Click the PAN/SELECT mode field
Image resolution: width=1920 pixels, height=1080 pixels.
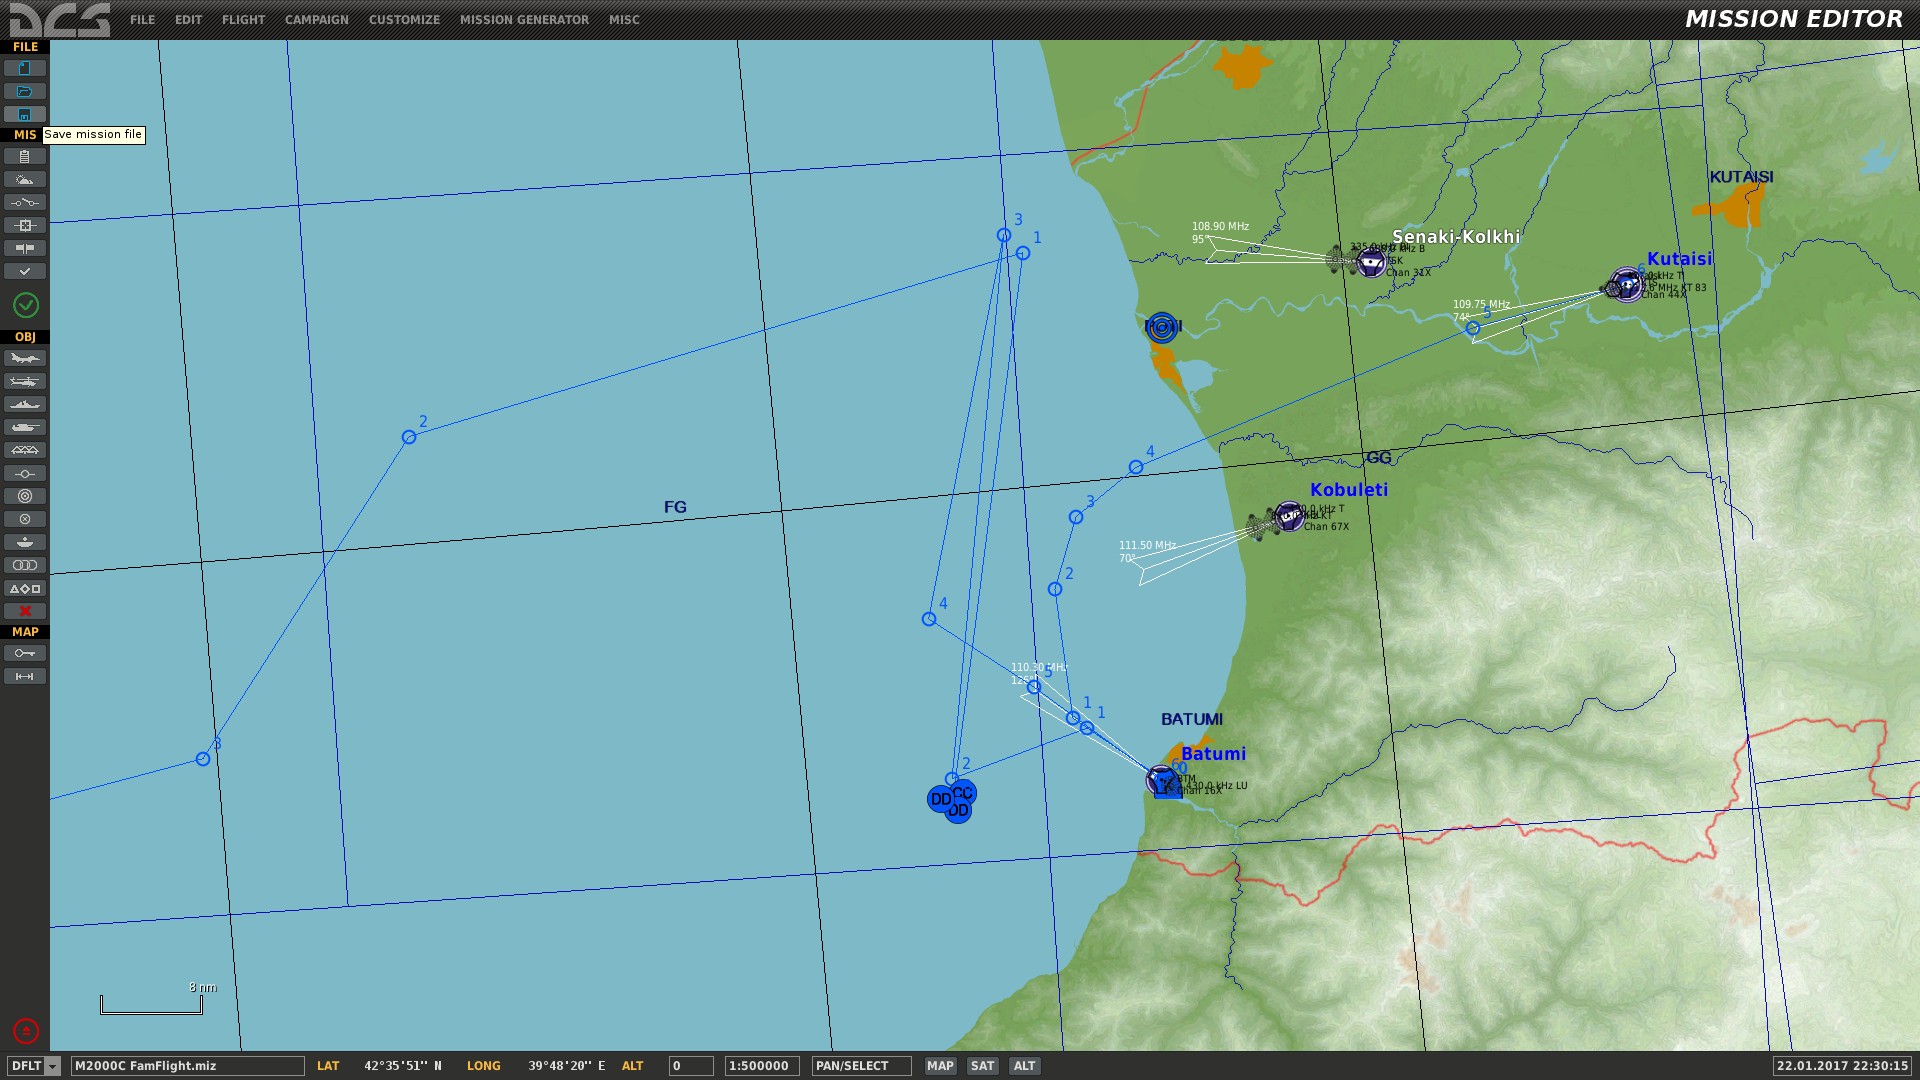click(861, 1066)
